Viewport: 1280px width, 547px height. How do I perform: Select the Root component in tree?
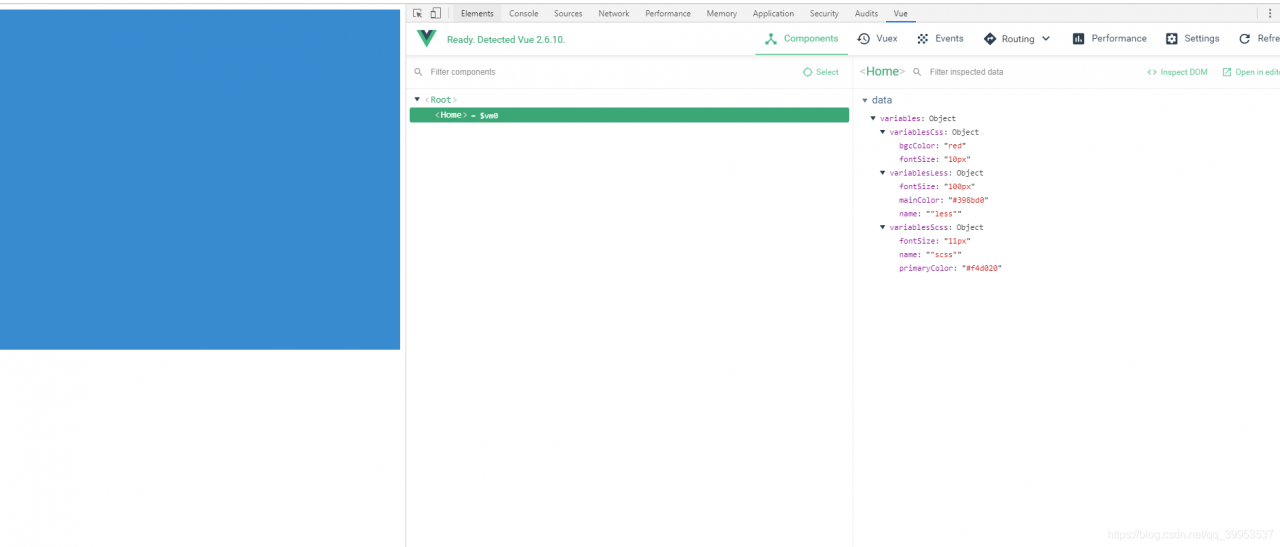pos(441,100)
